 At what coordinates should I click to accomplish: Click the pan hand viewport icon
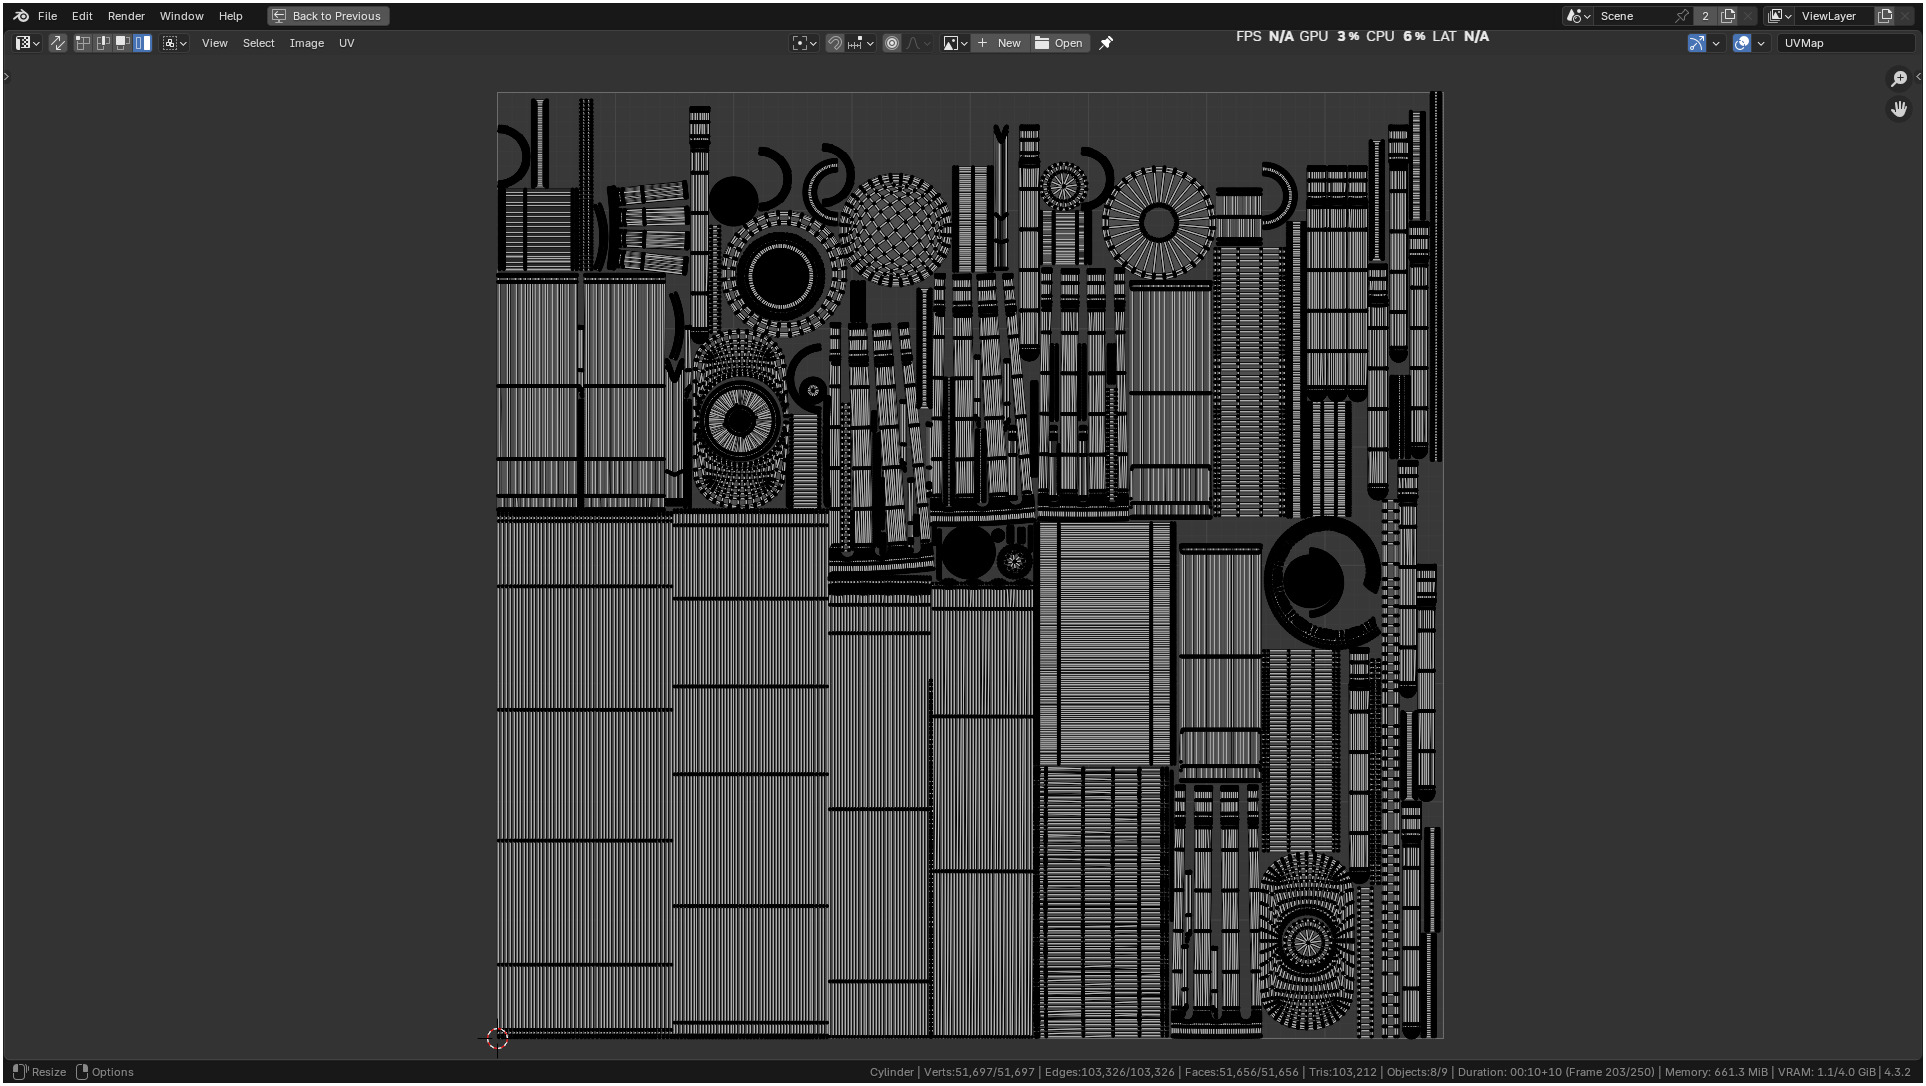[1898, 109]
